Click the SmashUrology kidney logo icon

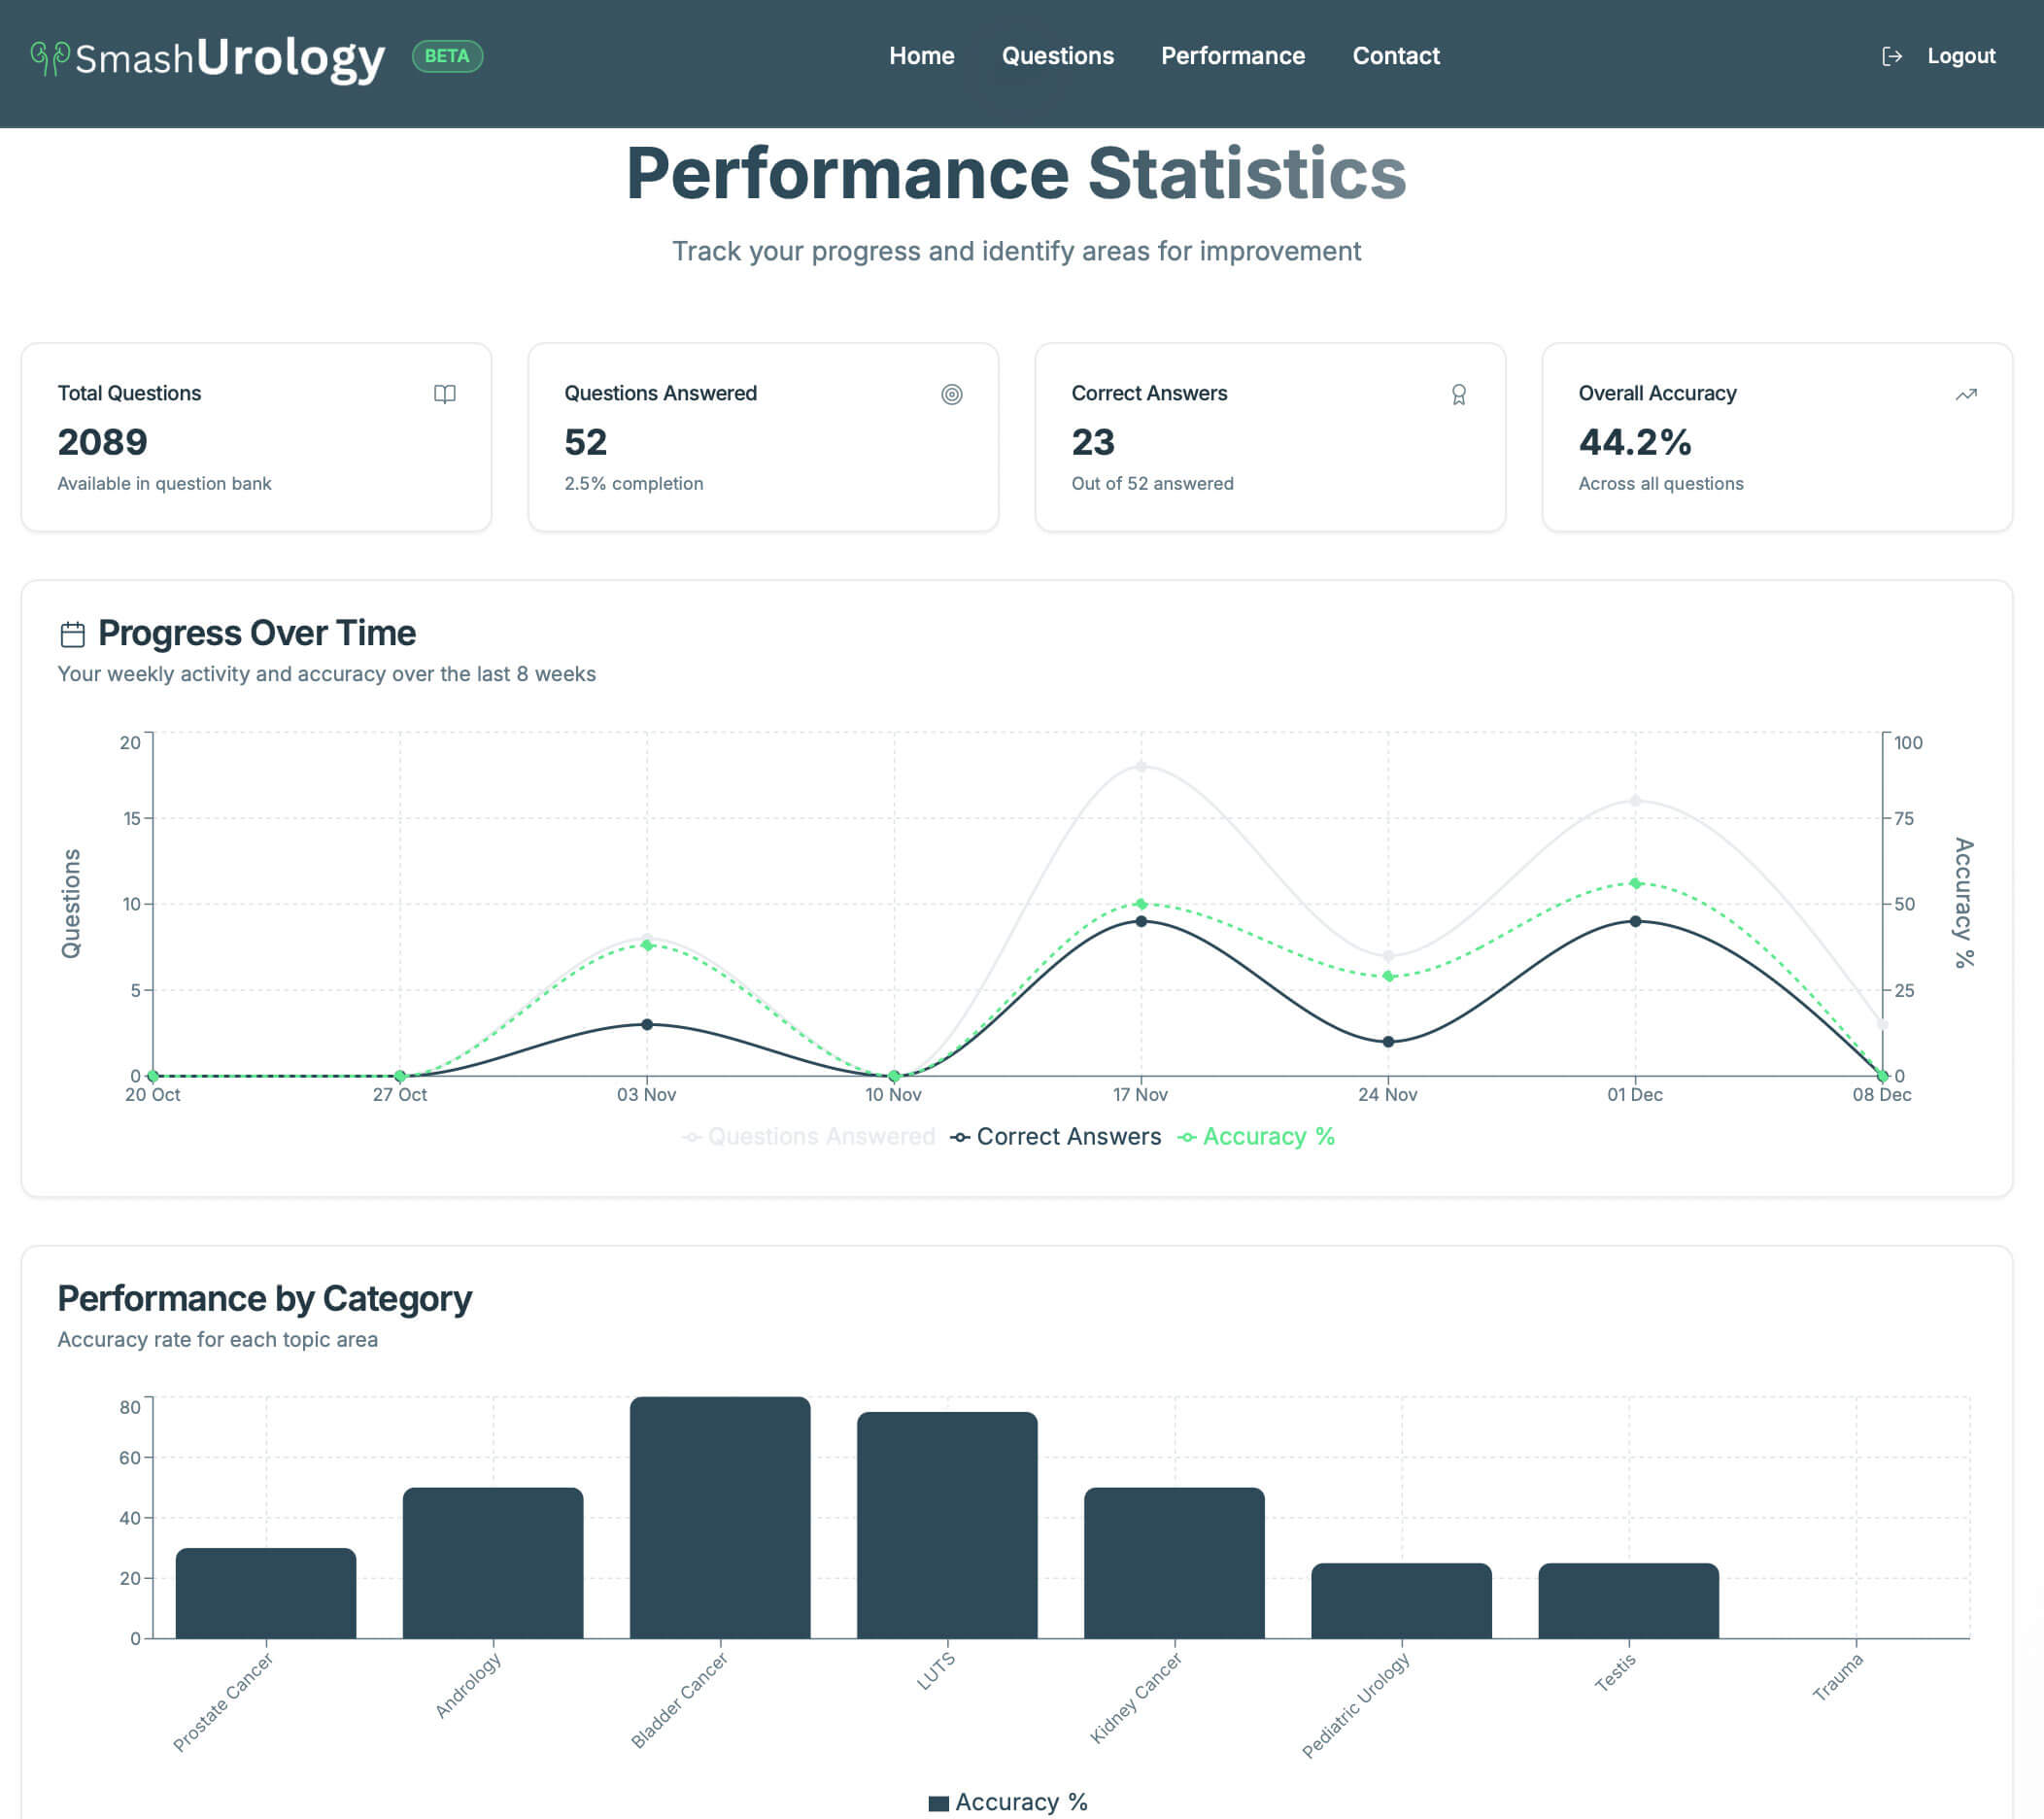(x=49, y=57)
